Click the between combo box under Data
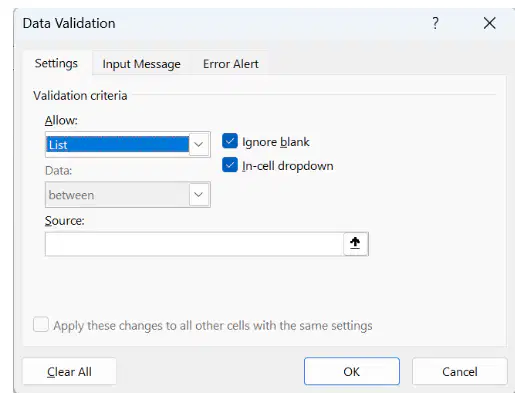 [x=128, y=195]
